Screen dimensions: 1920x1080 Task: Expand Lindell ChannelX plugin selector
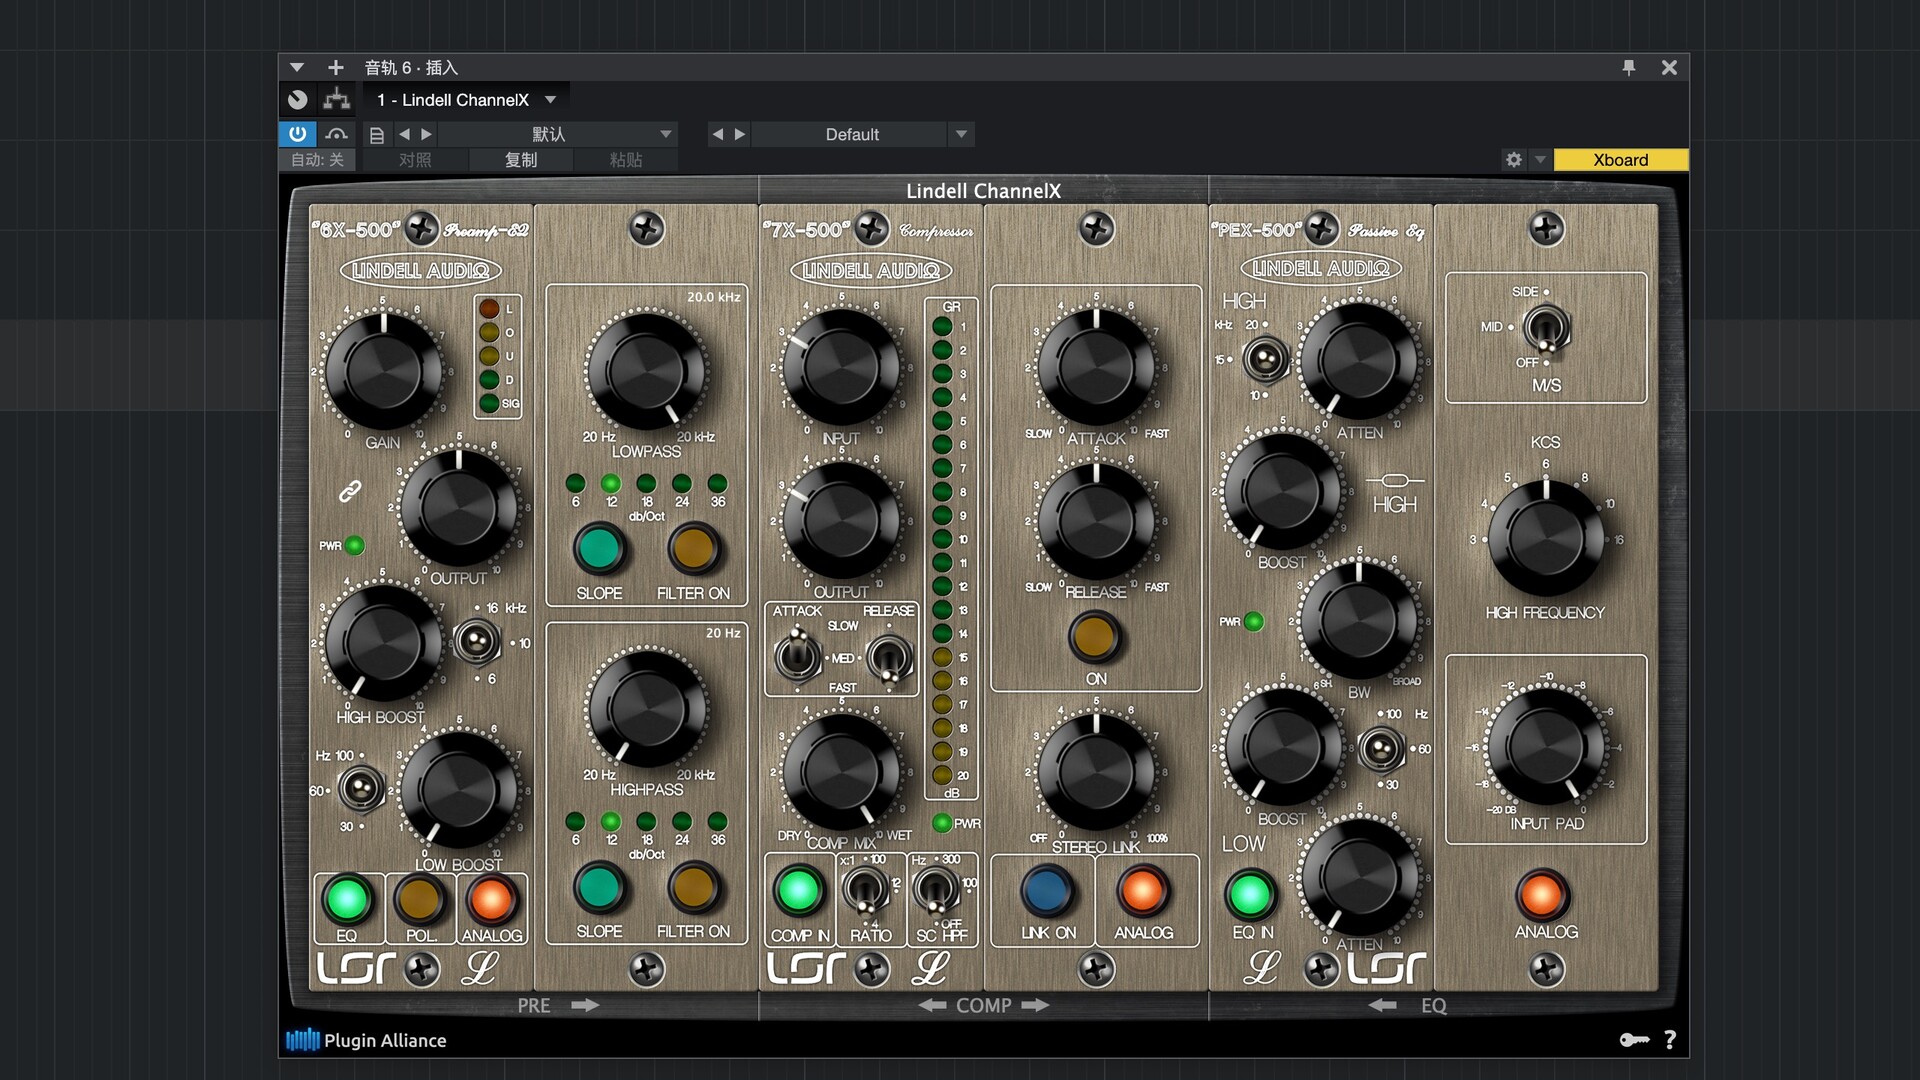tap(551, 100)
